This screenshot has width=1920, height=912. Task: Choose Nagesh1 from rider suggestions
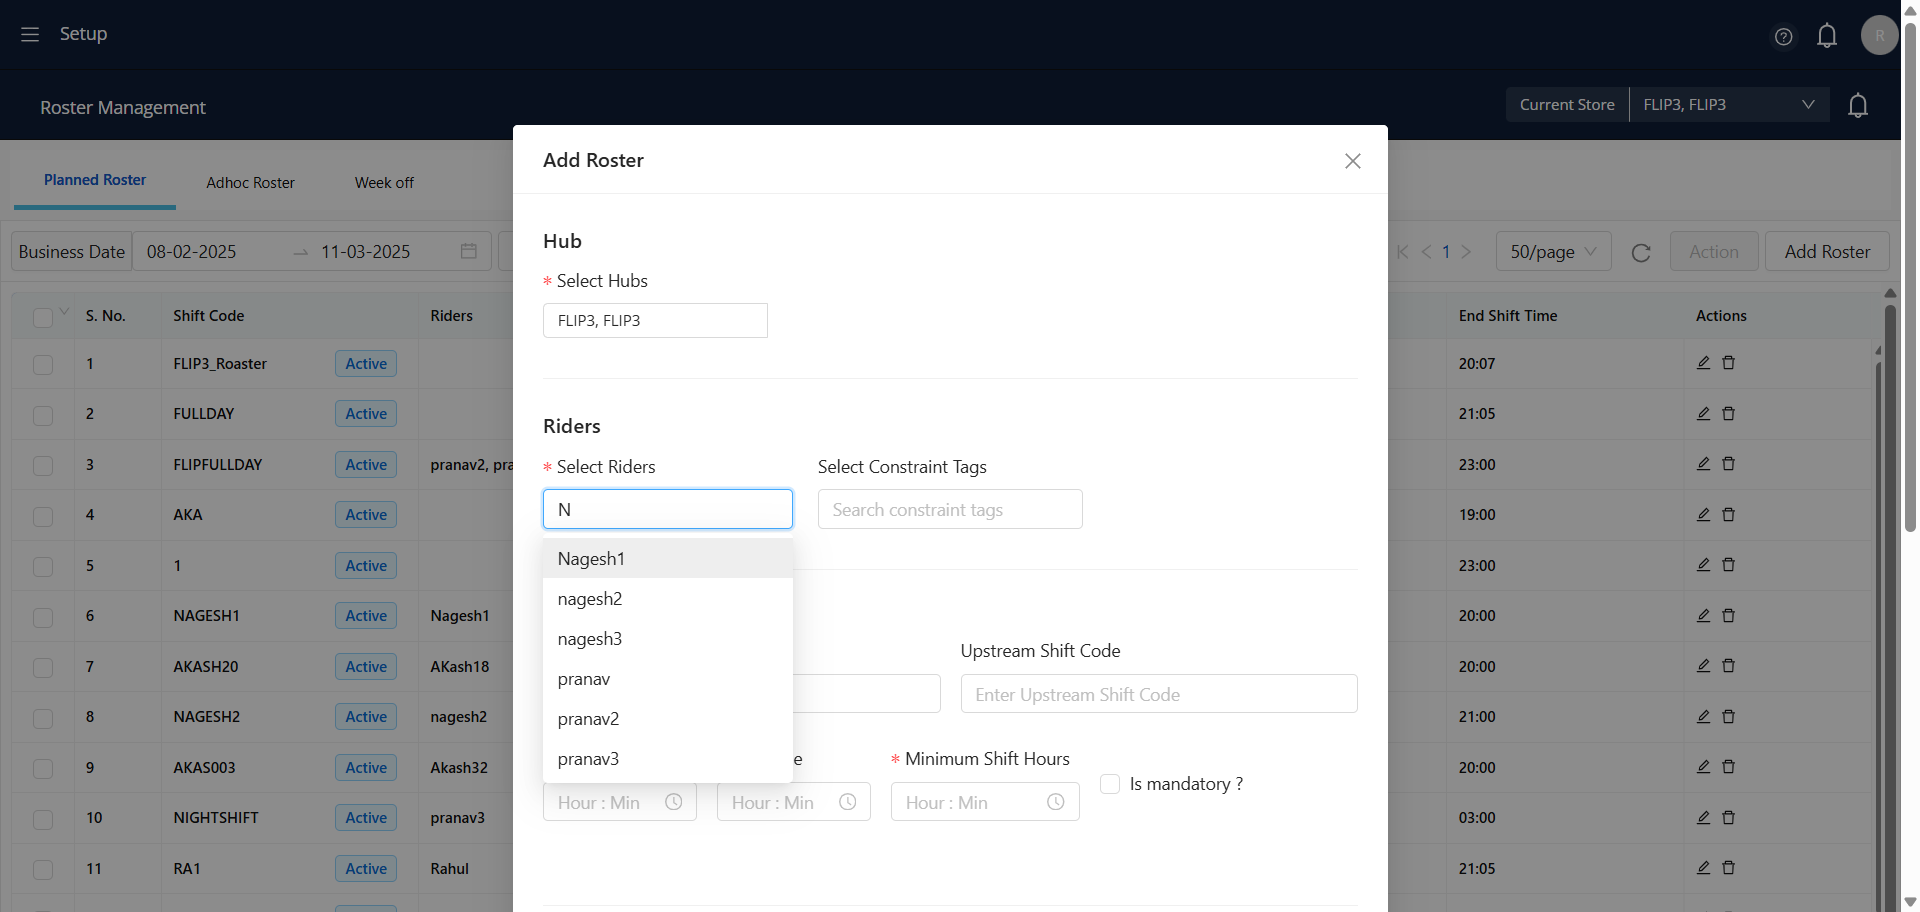668,558
